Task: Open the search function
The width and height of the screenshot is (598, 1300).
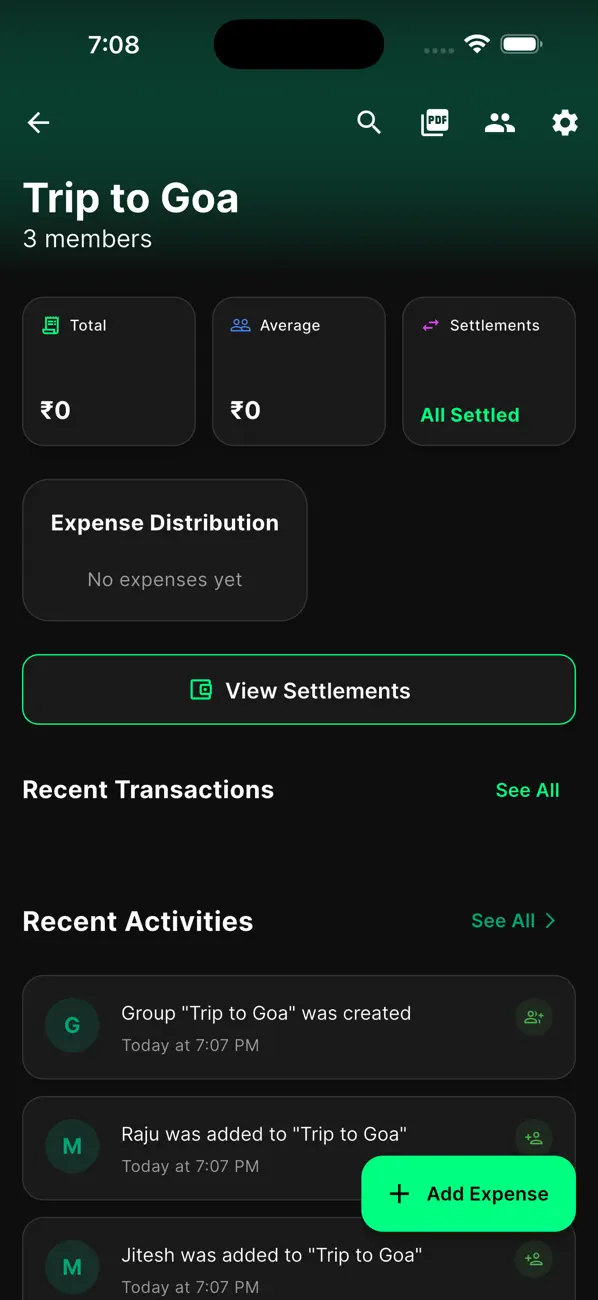Action: coord(369,122)
